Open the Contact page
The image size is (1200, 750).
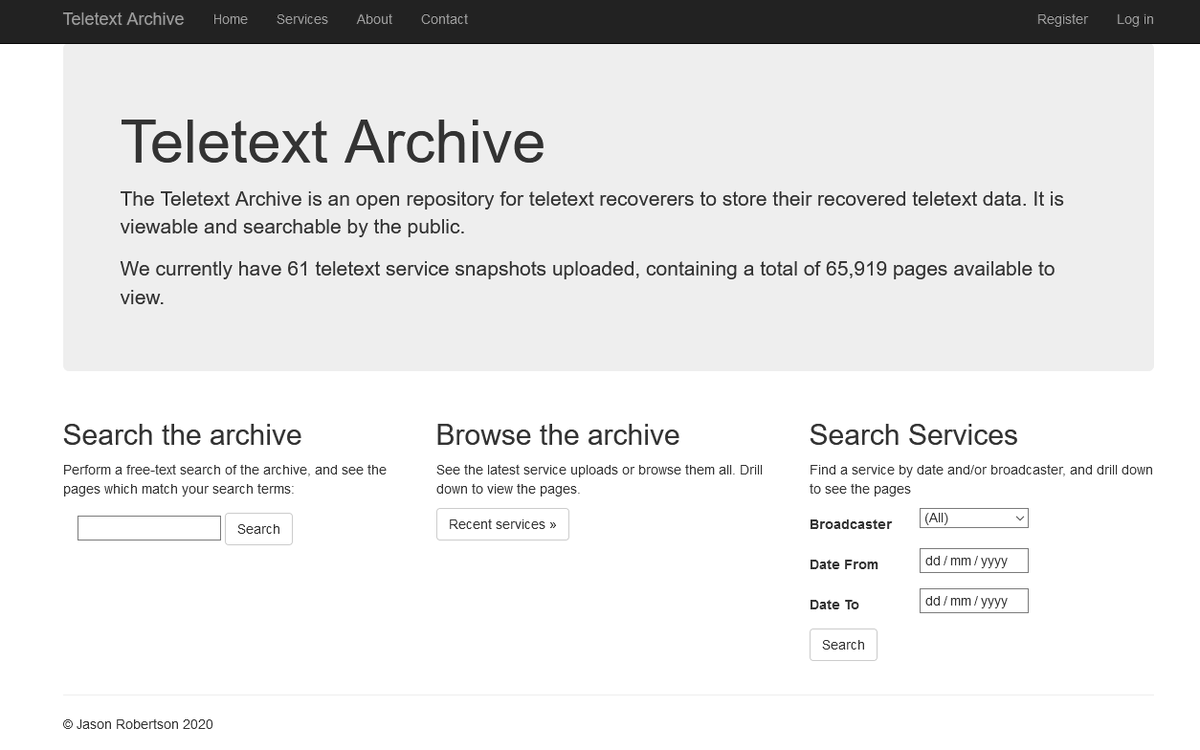point(444,19)
